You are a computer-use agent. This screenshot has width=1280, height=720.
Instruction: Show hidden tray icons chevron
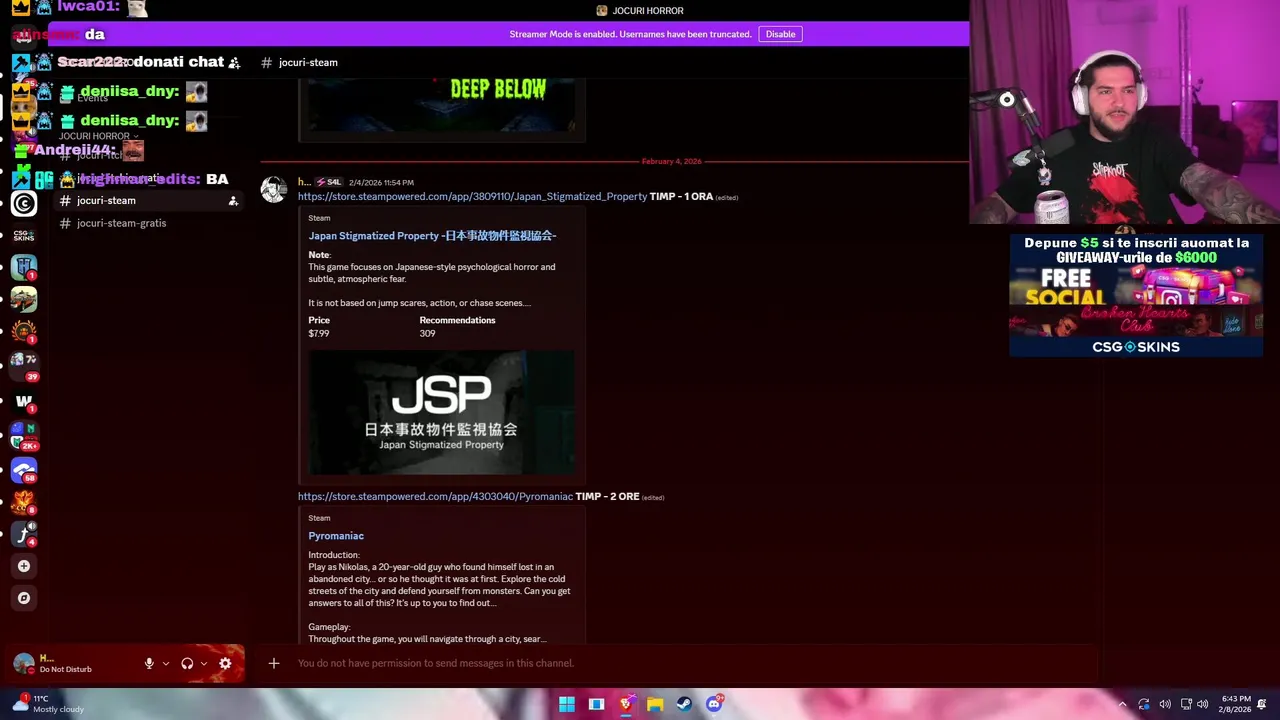[1122, 704]
